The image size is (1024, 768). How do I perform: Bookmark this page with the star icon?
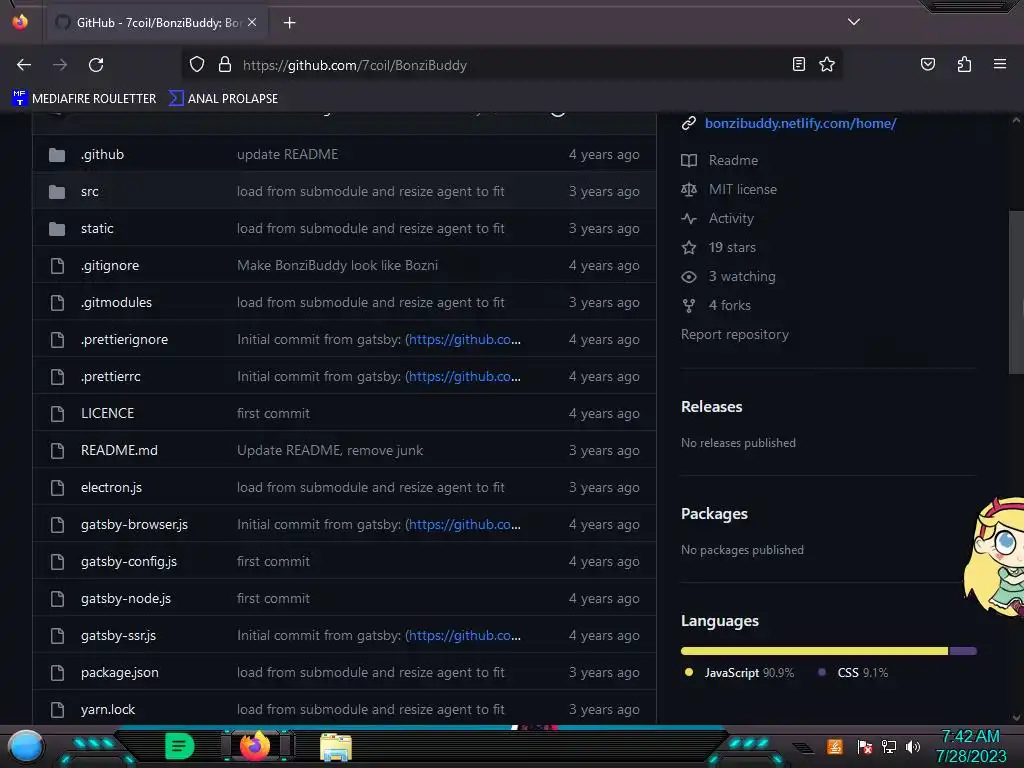coord(827,64)
